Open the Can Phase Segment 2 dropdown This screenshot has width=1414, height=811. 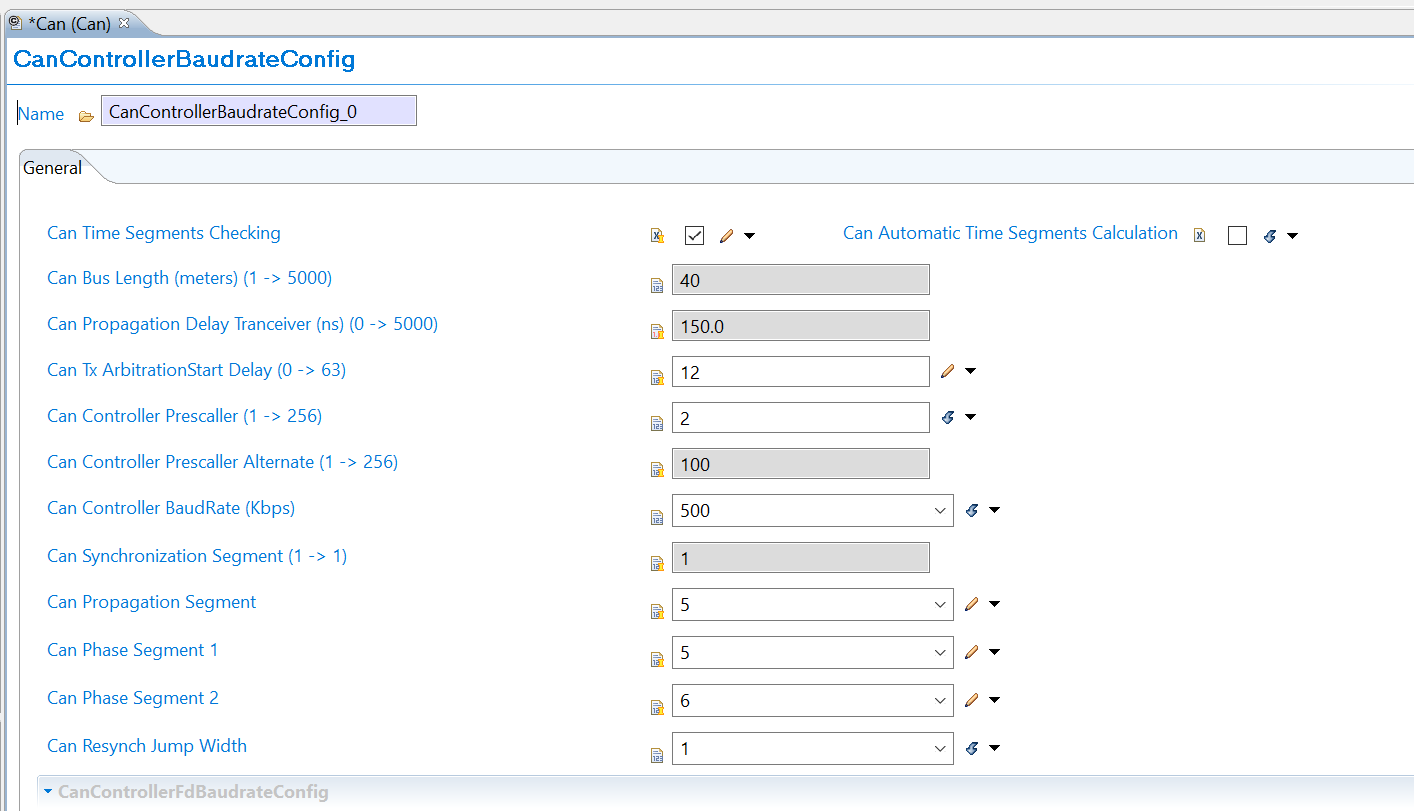[x=939, y=700]
